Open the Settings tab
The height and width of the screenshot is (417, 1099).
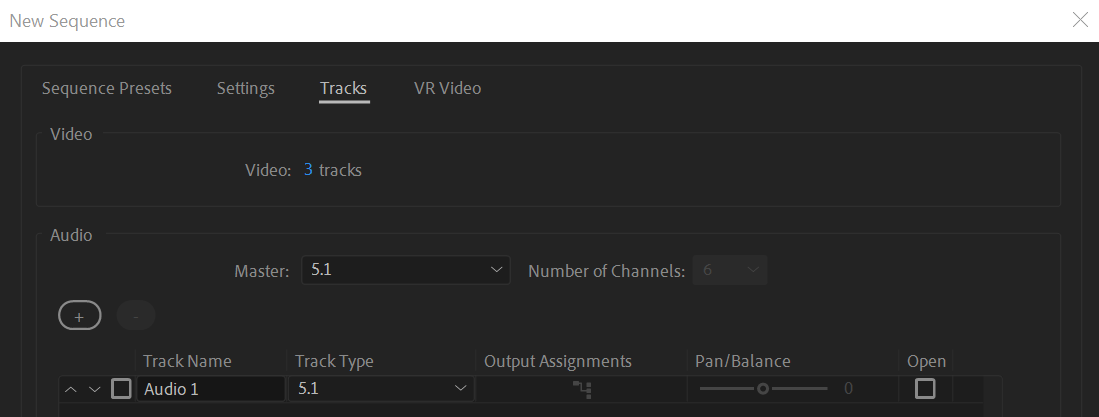245,88
